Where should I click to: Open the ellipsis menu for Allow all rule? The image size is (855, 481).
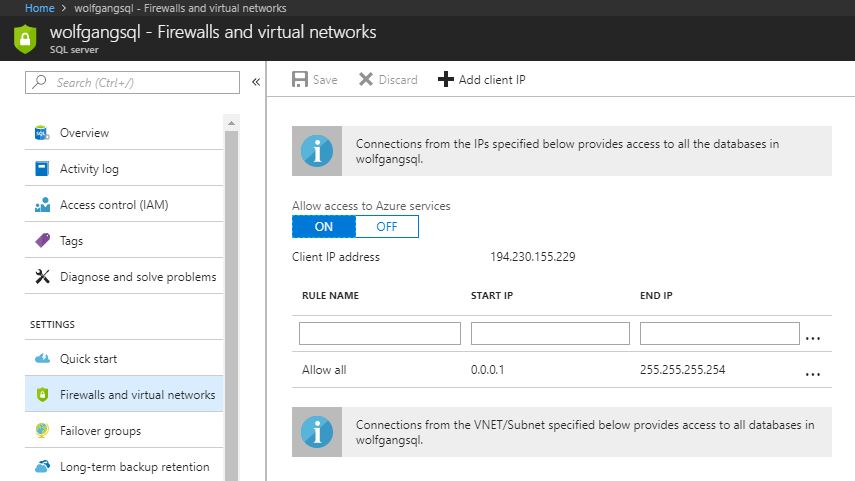point(812,375)
